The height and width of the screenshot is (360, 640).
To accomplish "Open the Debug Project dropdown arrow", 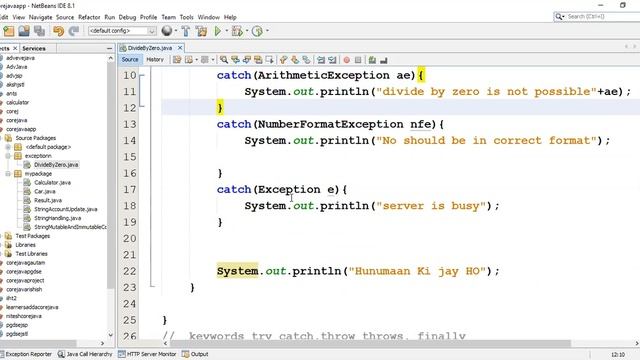I will tap(247, 31).
